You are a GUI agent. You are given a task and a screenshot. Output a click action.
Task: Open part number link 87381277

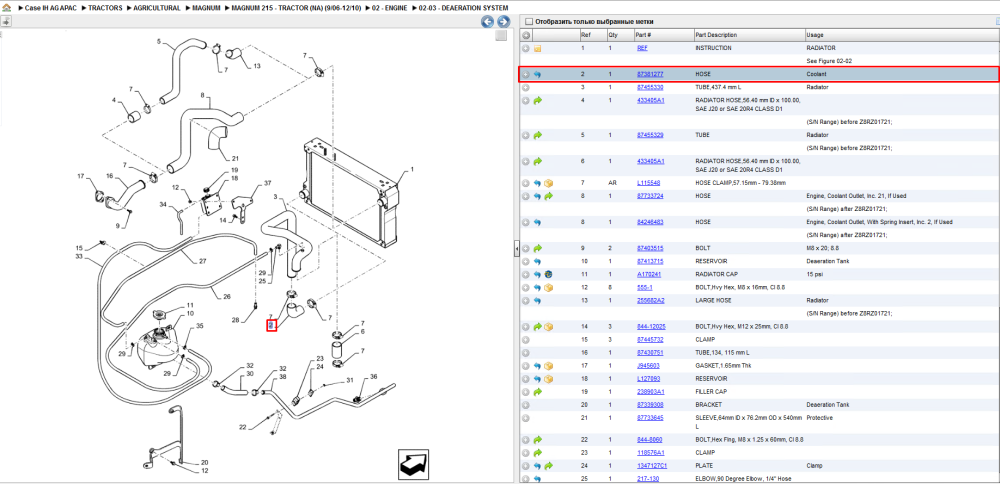click(x=650, y=75)
